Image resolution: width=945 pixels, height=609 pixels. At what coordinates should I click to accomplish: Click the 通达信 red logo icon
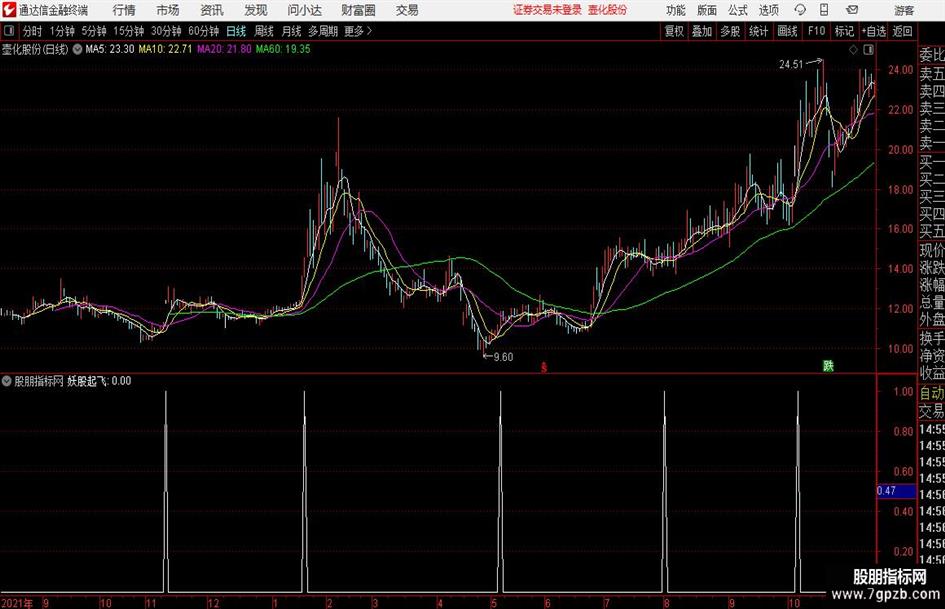(9, 10)
